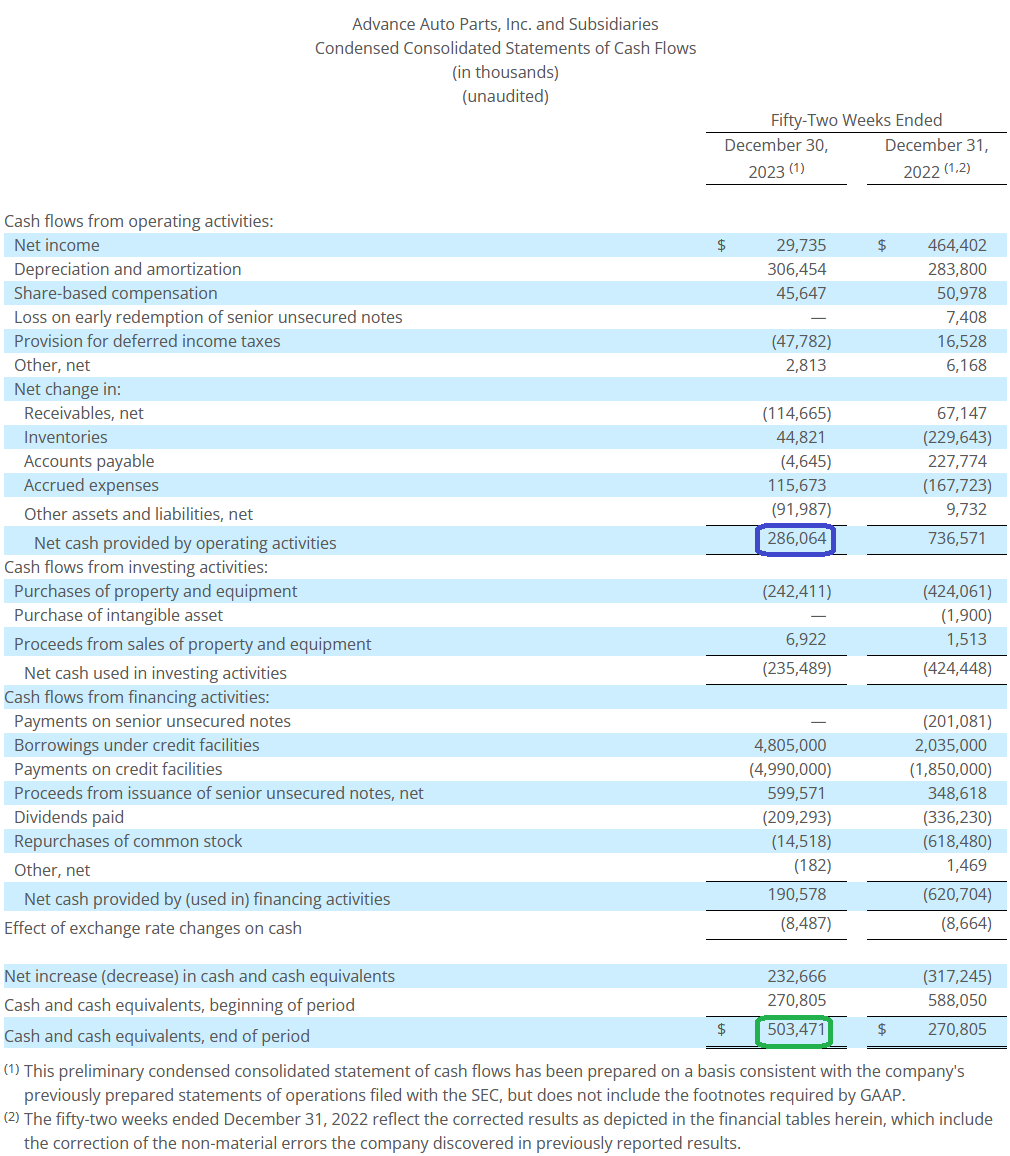Click the "Depreciation and amortization" row label

128,270
